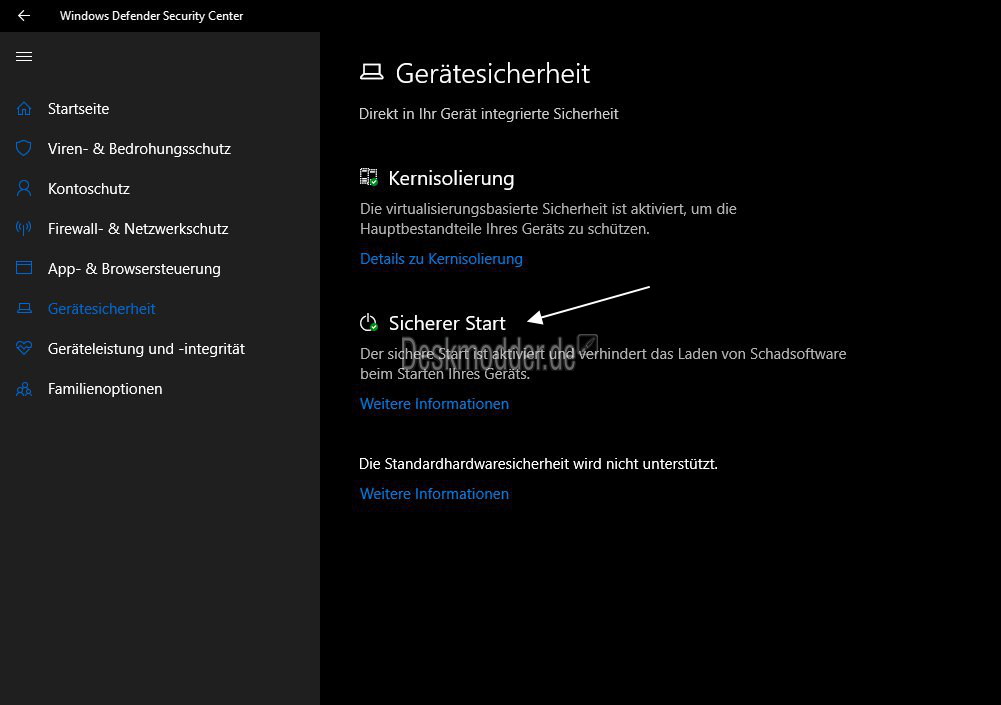Screen dimensions: 1001x705
Task: Click the heart icon for Geräteleistung und -integrität
Action: 24,349
